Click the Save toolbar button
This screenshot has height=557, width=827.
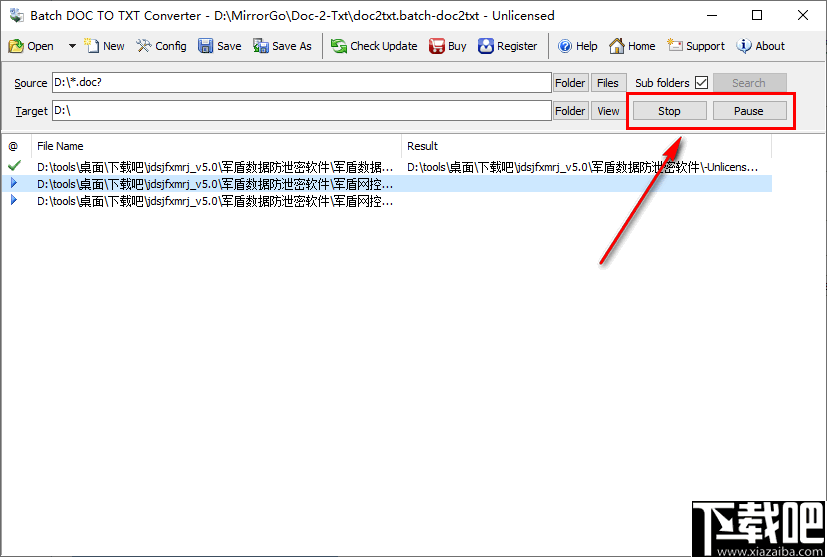coord(220,46)
